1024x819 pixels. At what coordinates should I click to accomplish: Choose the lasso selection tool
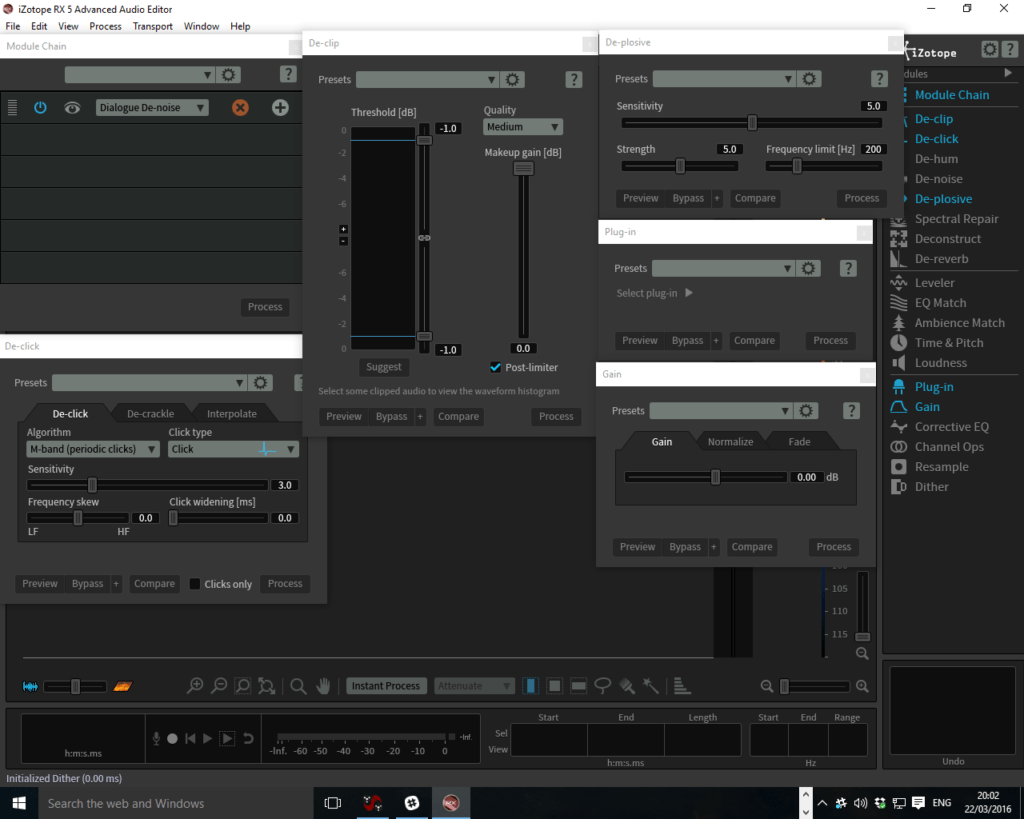[603, 686]
